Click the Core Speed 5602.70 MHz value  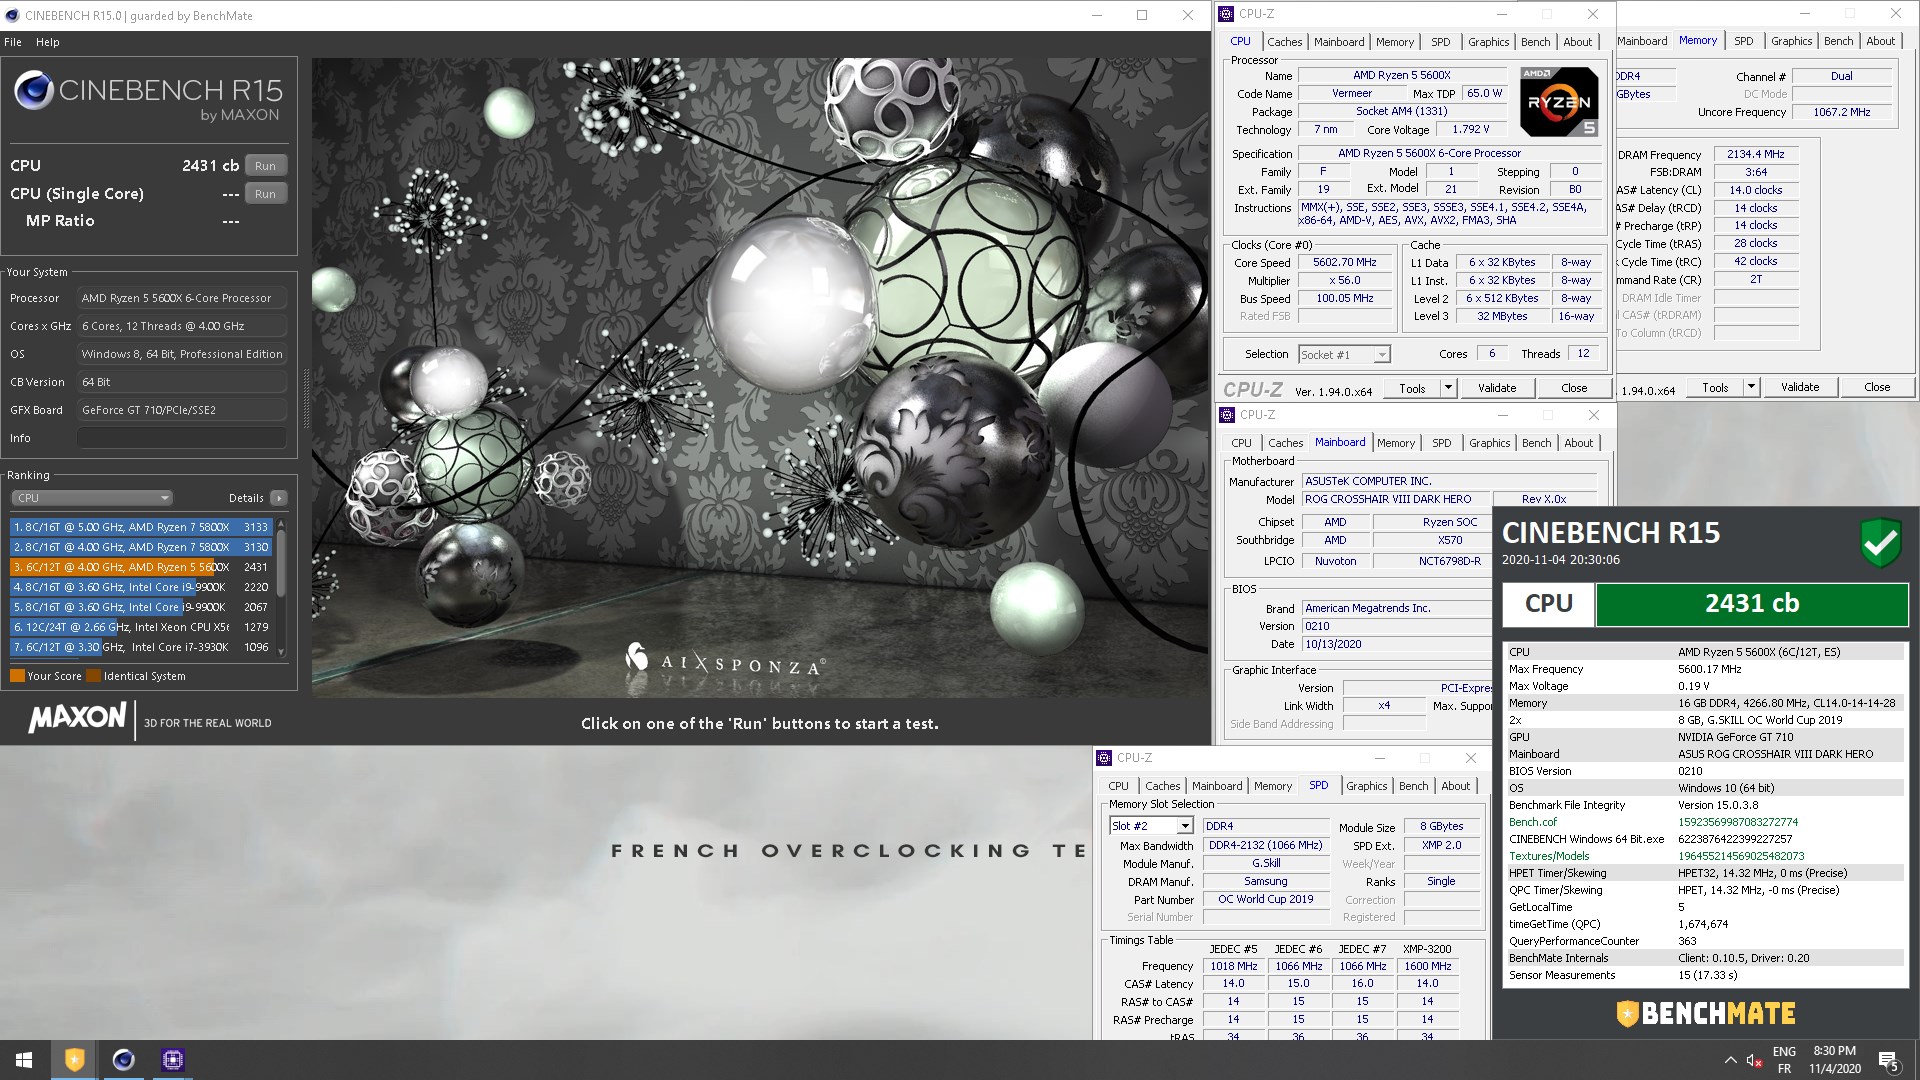click(x=1344, y=262)
